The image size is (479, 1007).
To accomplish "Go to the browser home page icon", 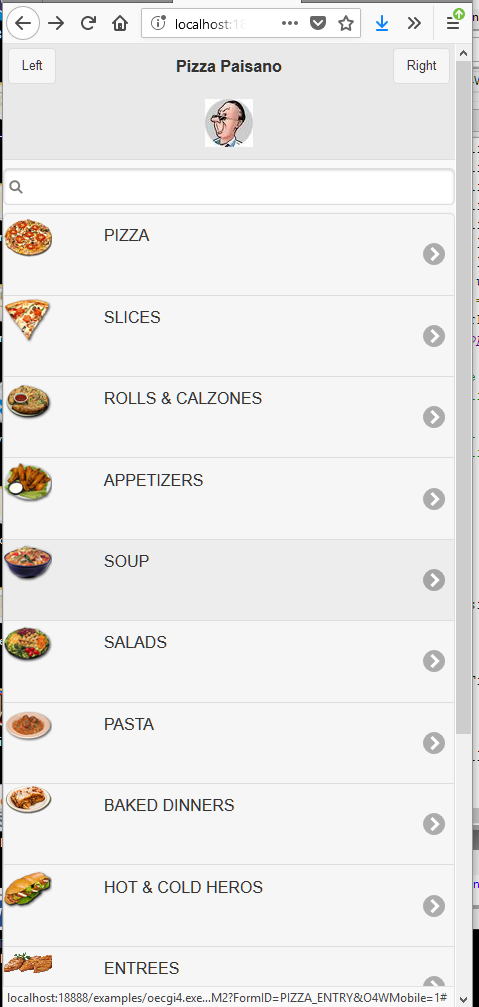I will pyautogui.click(x=119, y=24).
